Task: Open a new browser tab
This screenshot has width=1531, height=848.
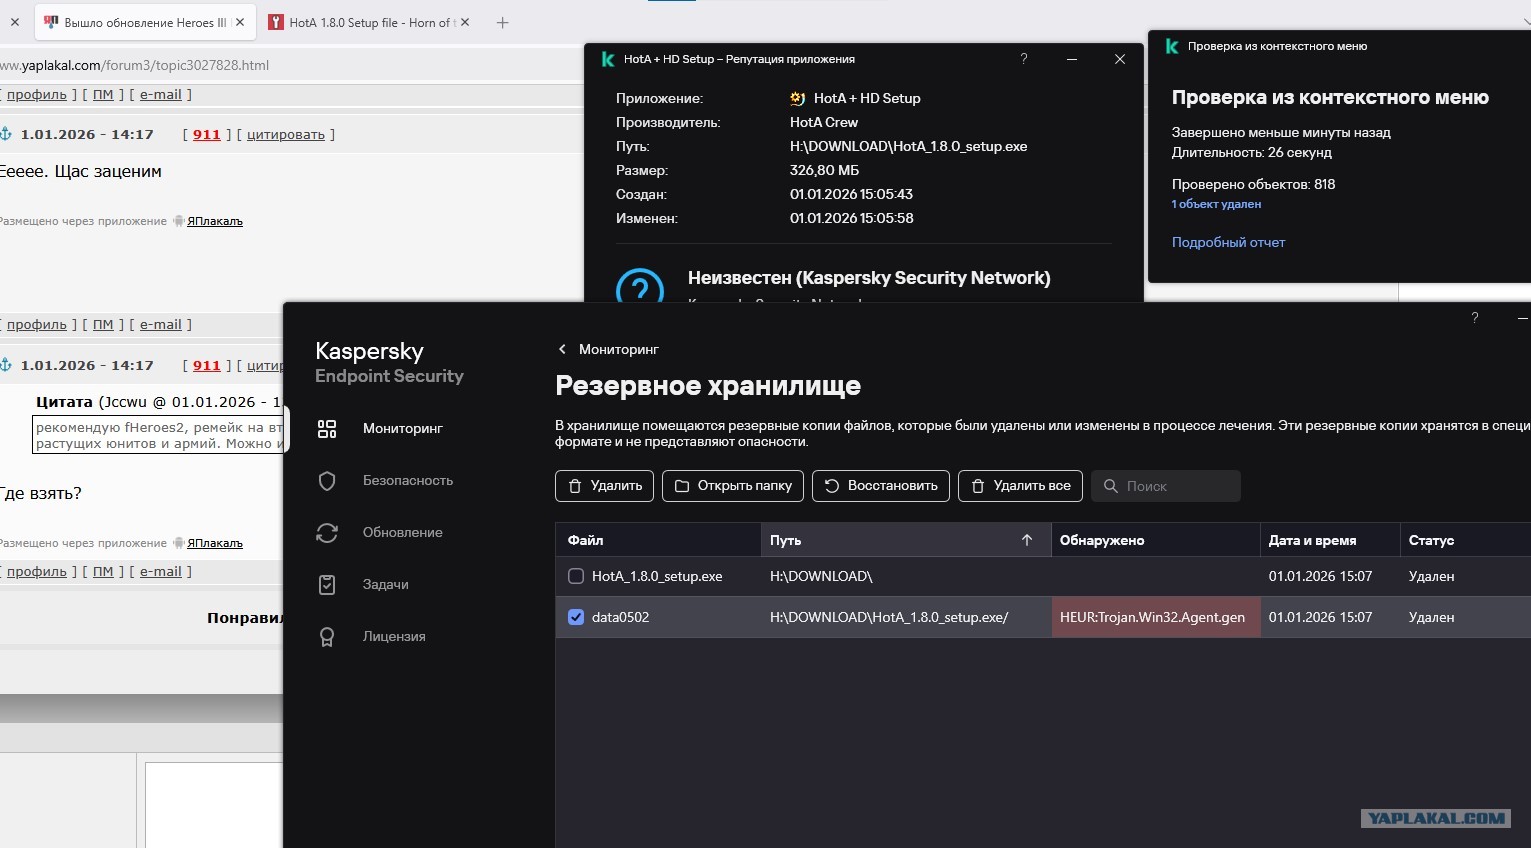Action: click(x=502, y=22)
